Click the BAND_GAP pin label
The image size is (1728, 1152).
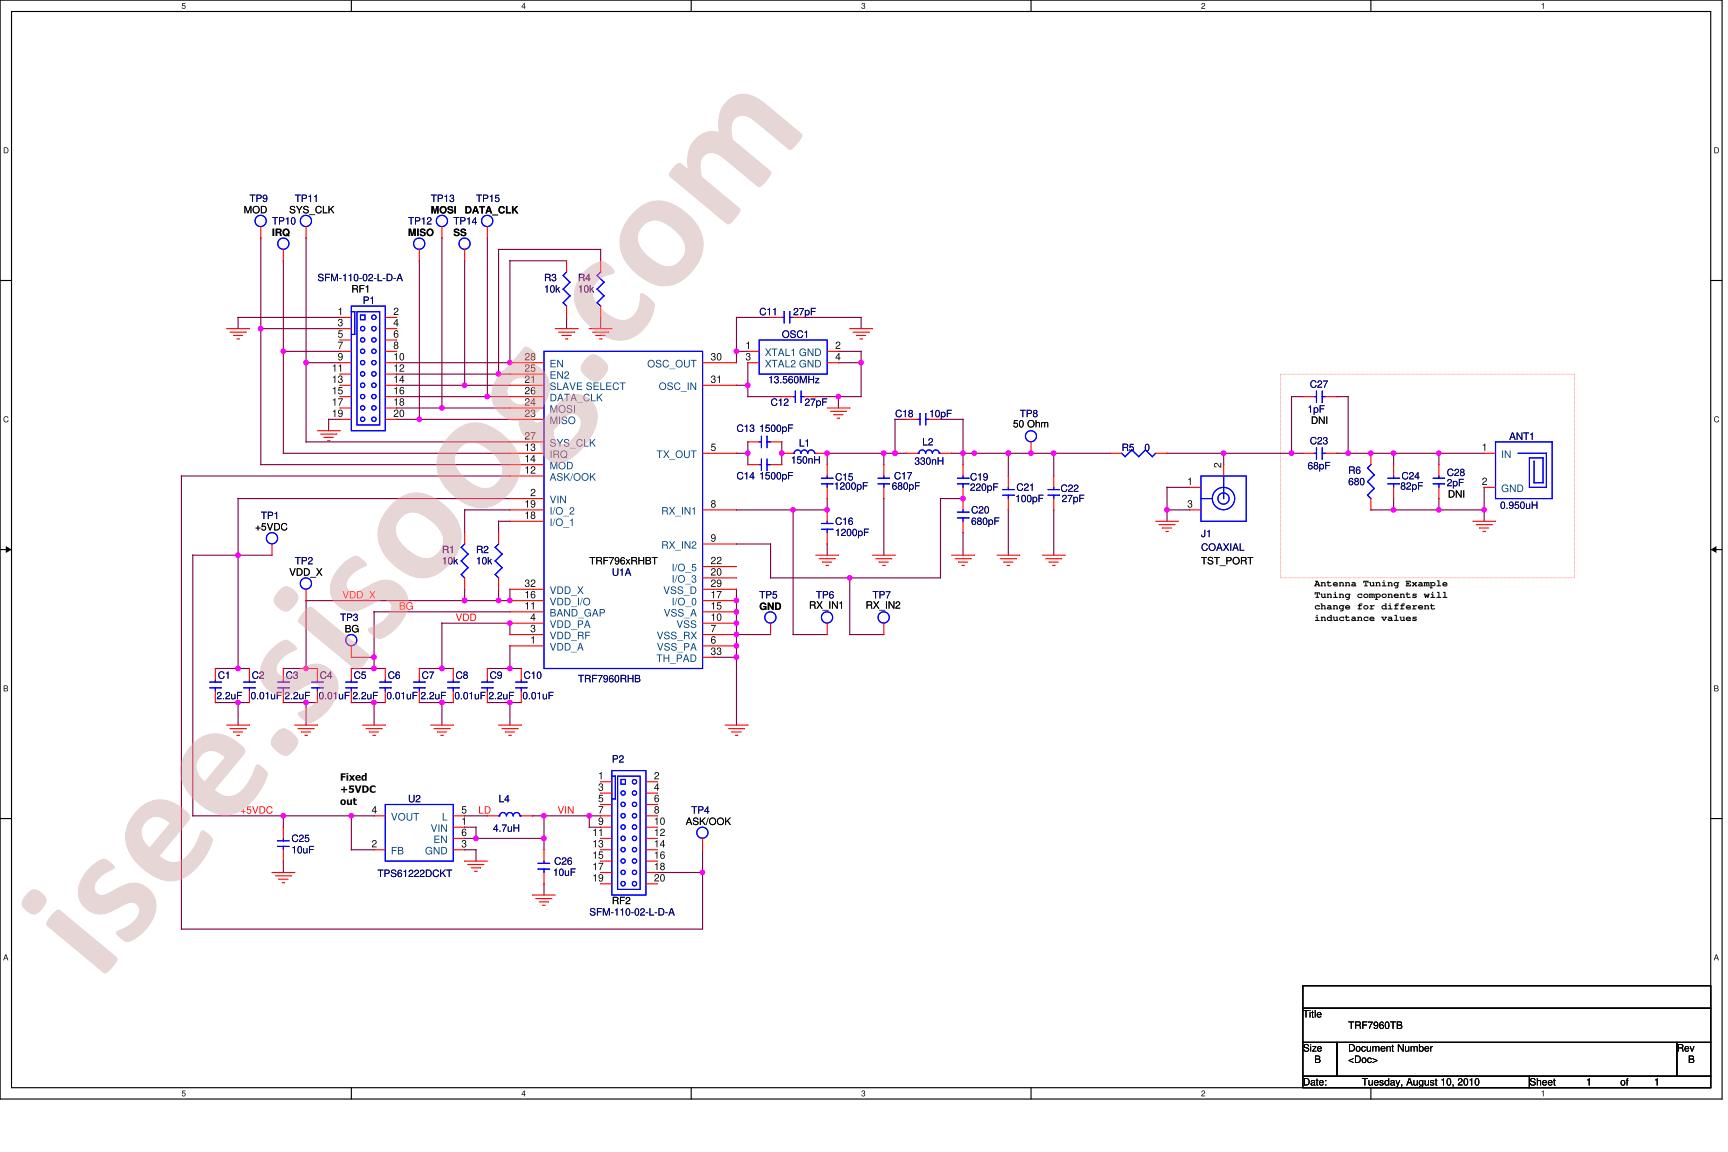pos(577,613)
